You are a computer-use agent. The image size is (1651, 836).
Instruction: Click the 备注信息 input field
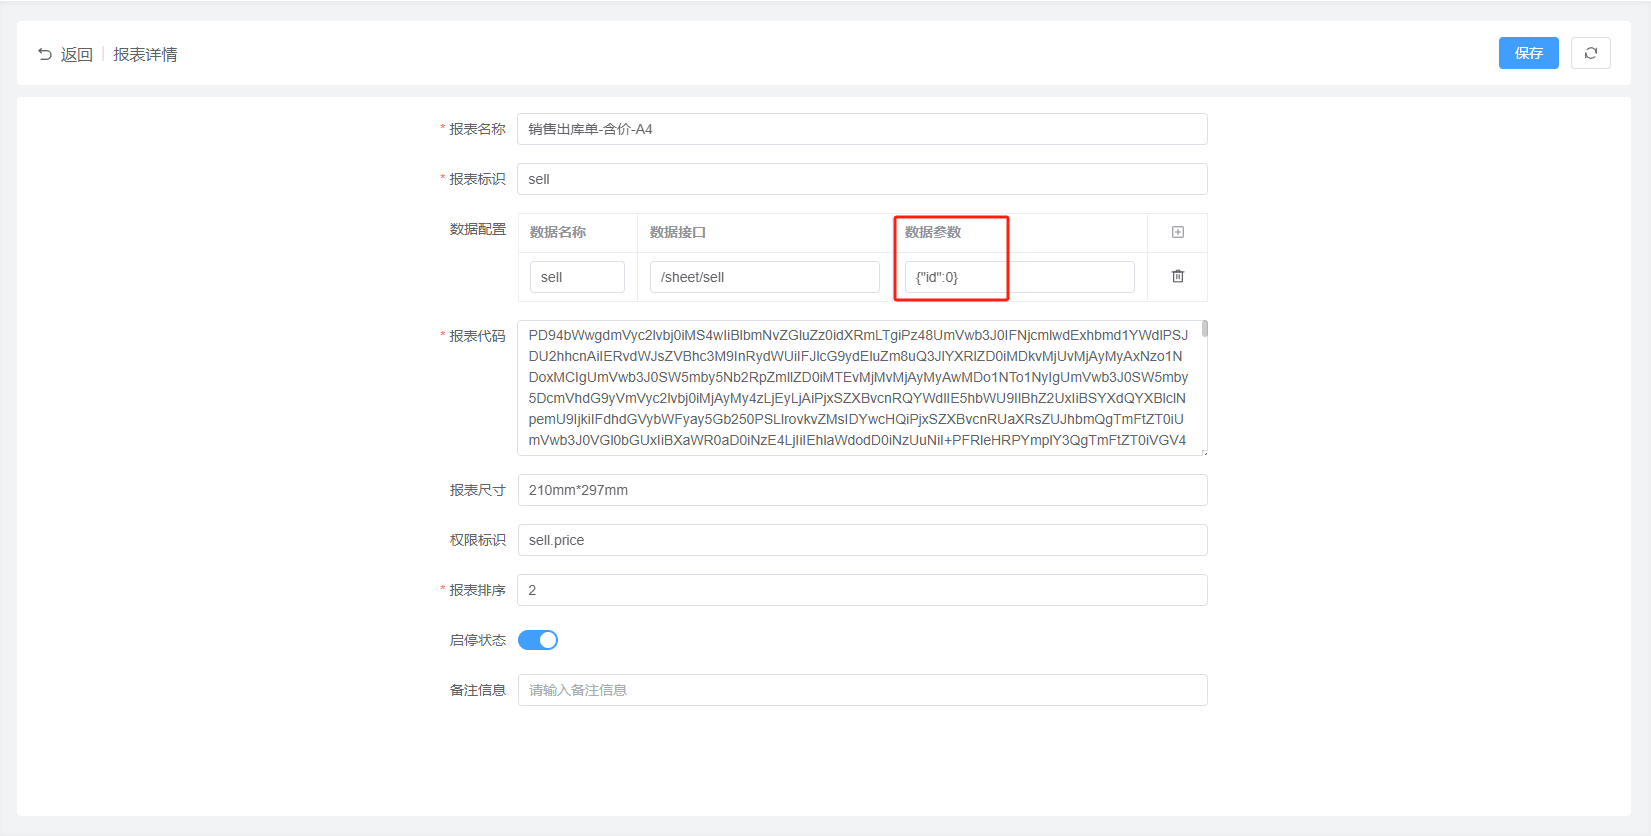coord(862,690)
